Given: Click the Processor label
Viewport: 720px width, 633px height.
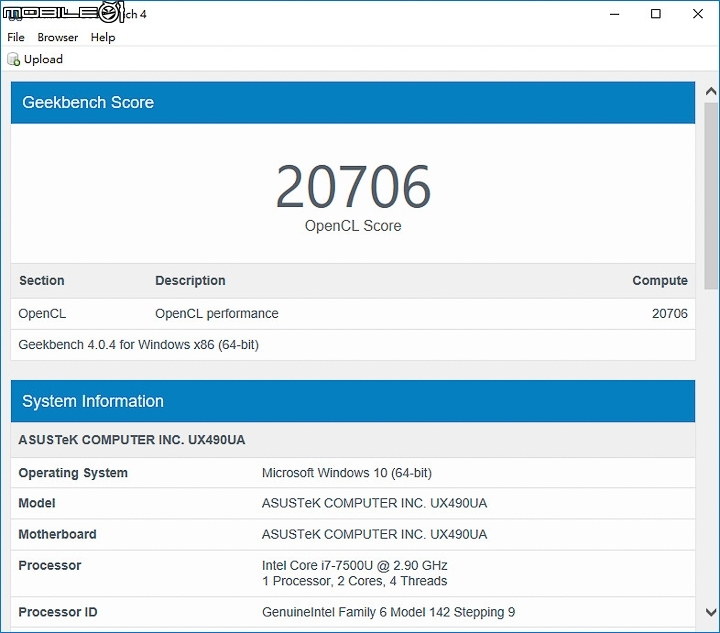Looking at the screenshot, I should [50, 566].
